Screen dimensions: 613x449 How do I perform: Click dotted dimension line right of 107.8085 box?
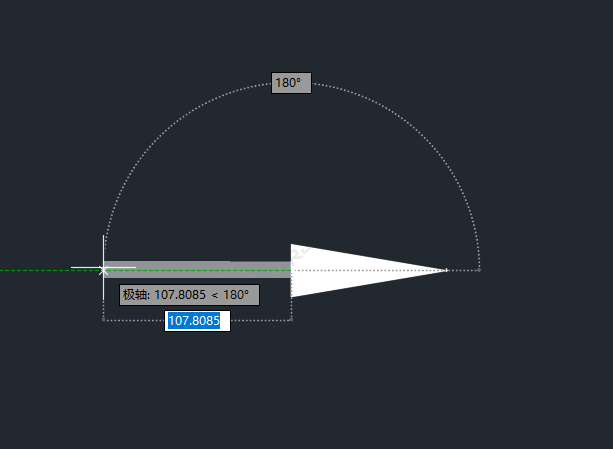[x=260, y=320]
